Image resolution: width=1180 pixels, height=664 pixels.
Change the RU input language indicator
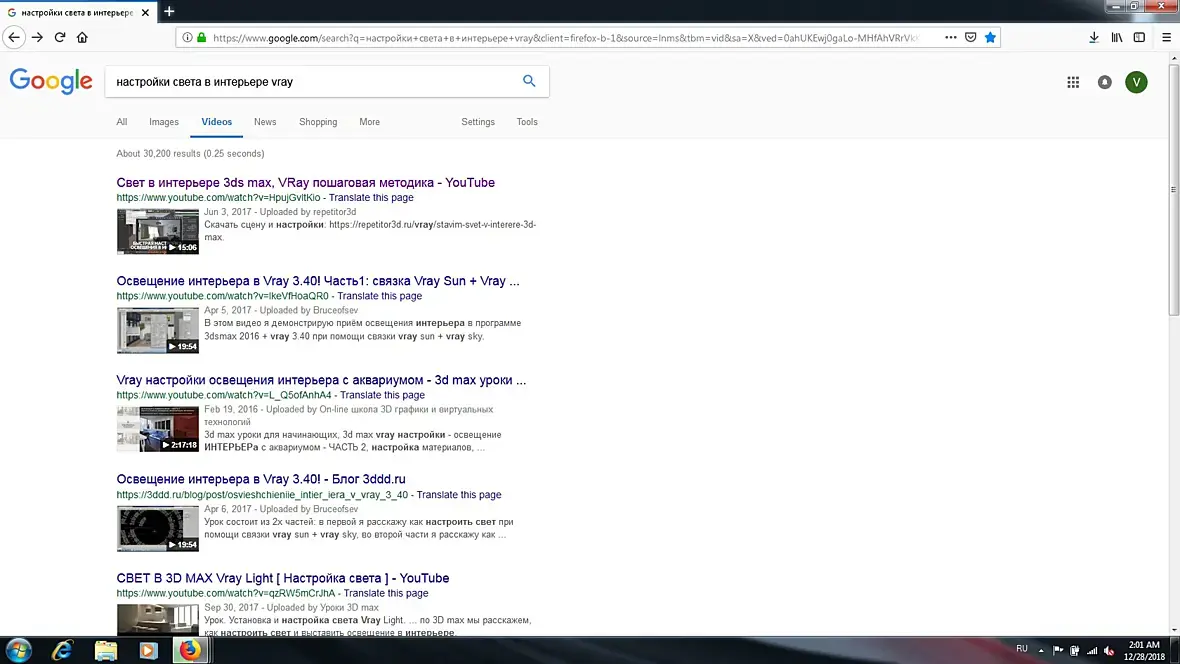click(x=1022, y=649)
